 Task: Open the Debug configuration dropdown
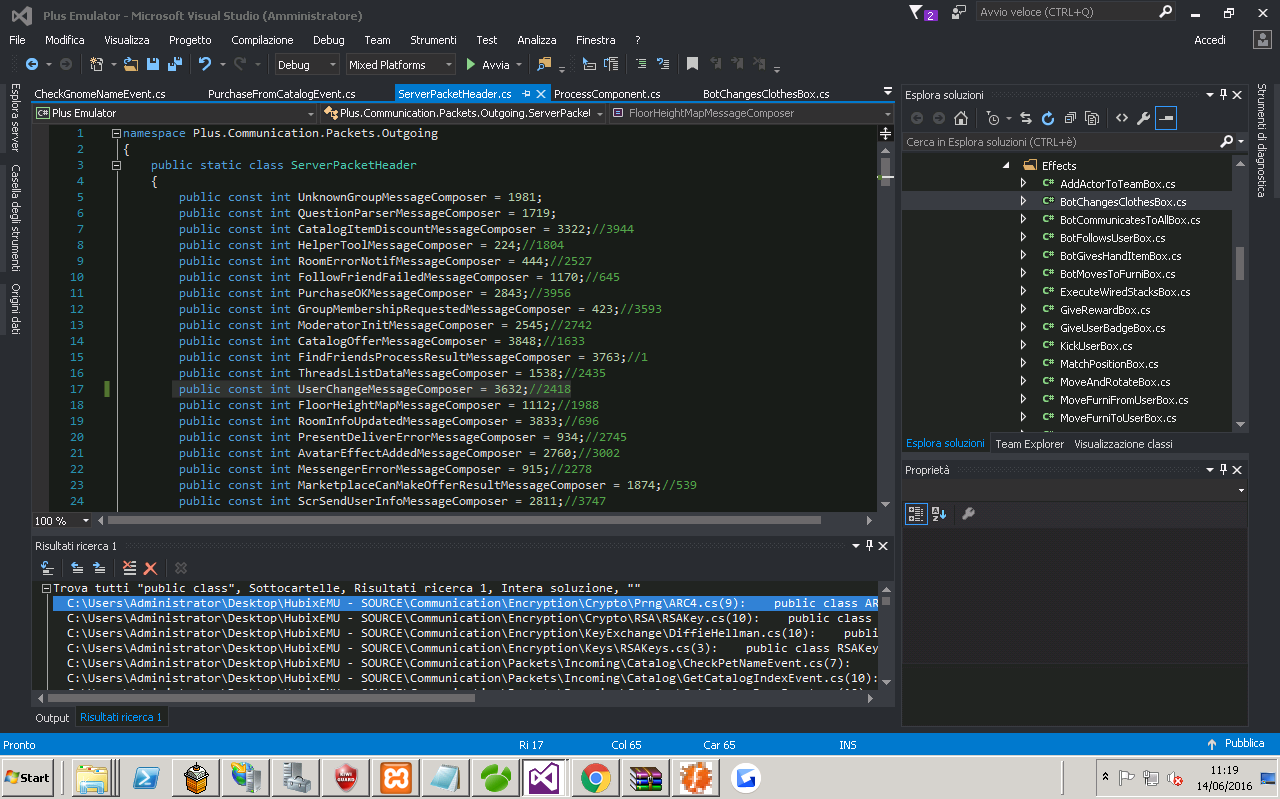(333, 65)
